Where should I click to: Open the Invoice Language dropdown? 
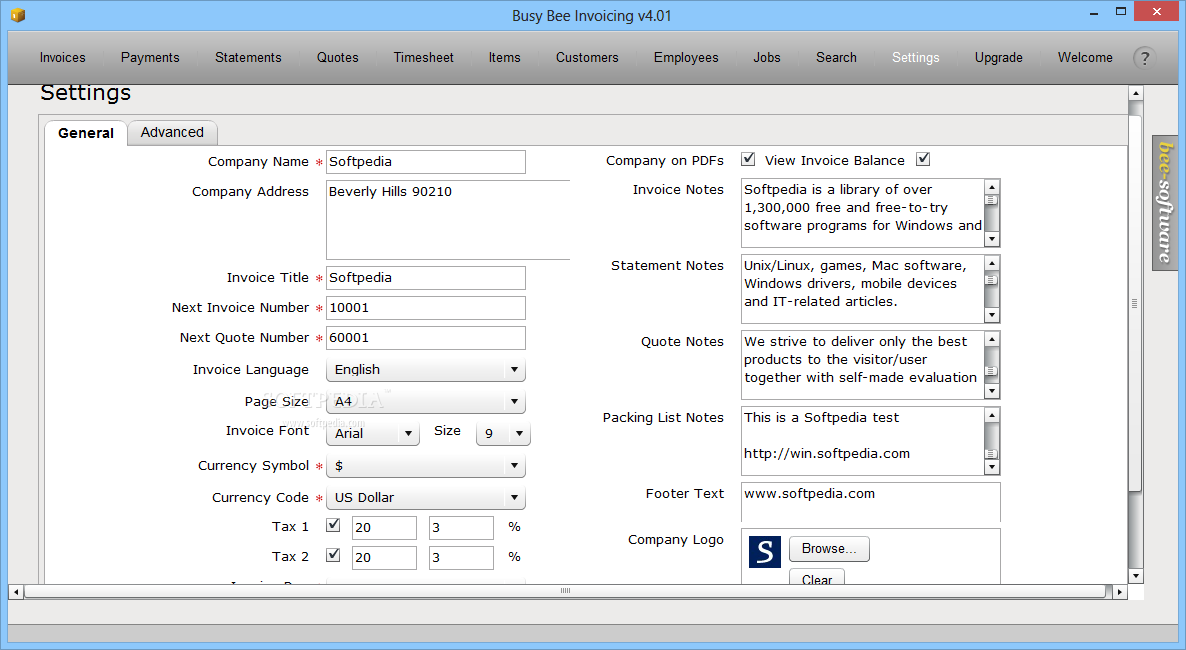click(x=426, y=369)
